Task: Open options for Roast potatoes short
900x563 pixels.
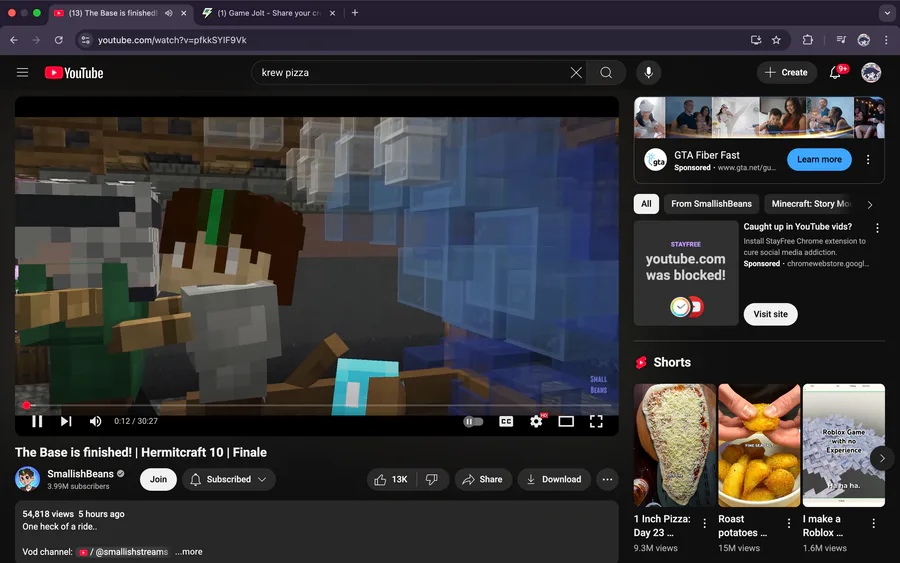Action: pos(789,523)
